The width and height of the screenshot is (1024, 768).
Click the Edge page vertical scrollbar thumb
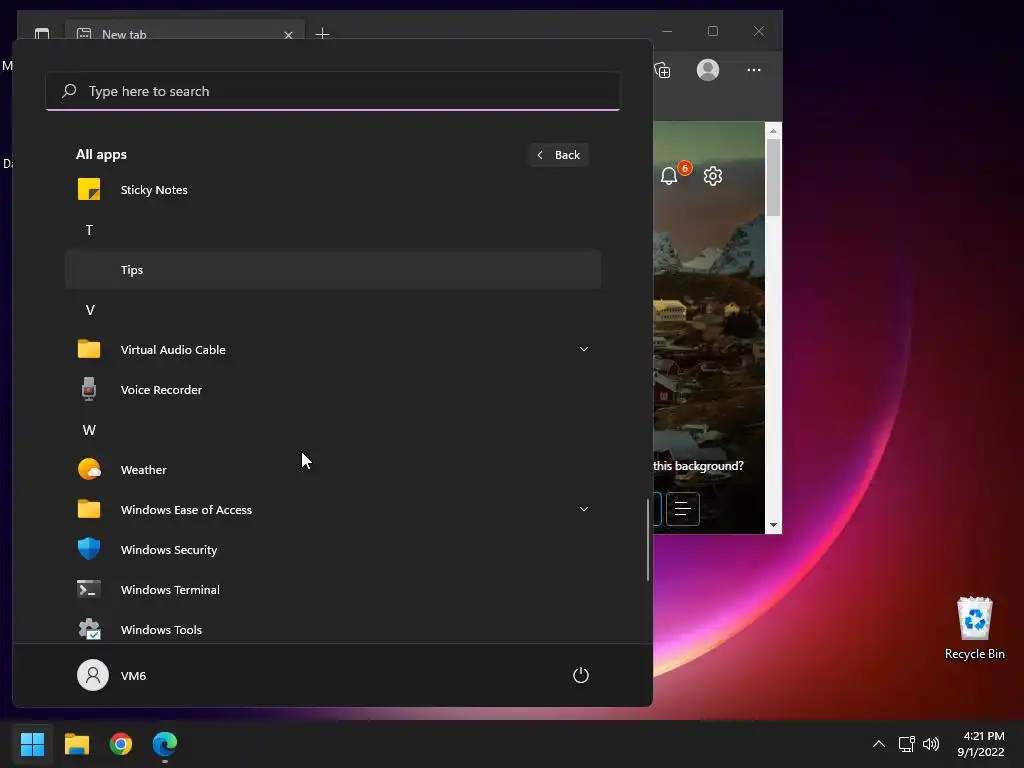click(x=773, y=176)
